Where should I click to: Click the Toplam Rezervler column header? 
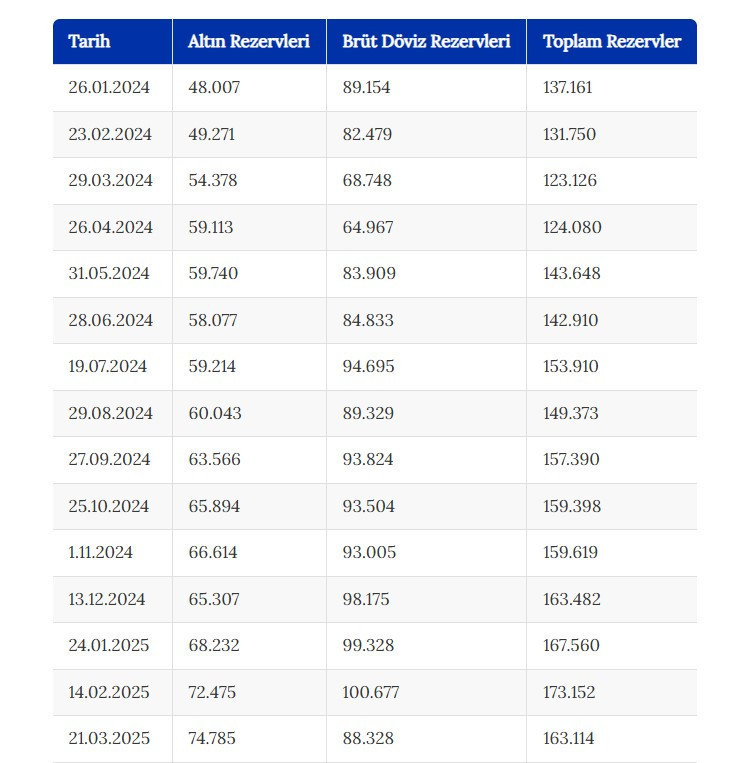tap(611, 42)
